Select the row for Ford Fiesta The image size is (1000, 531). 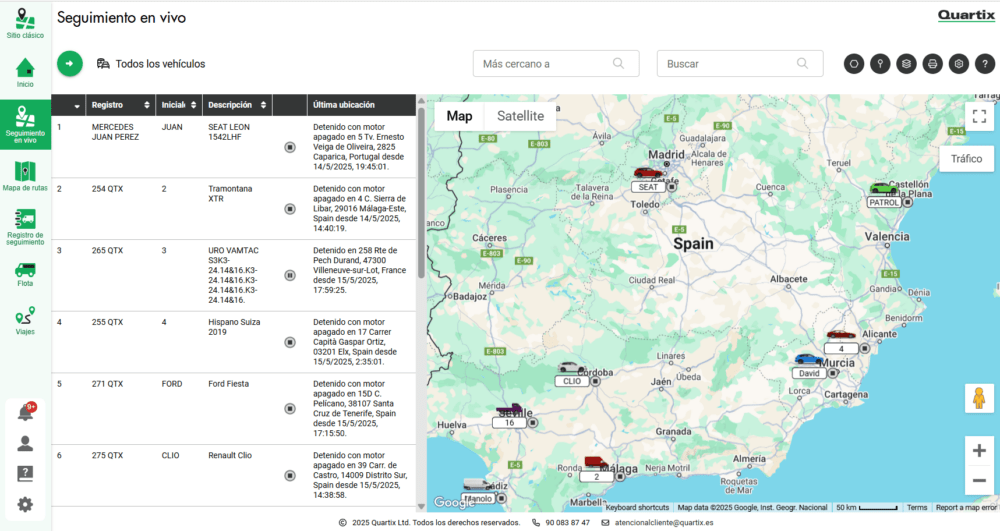pos(233,409)
